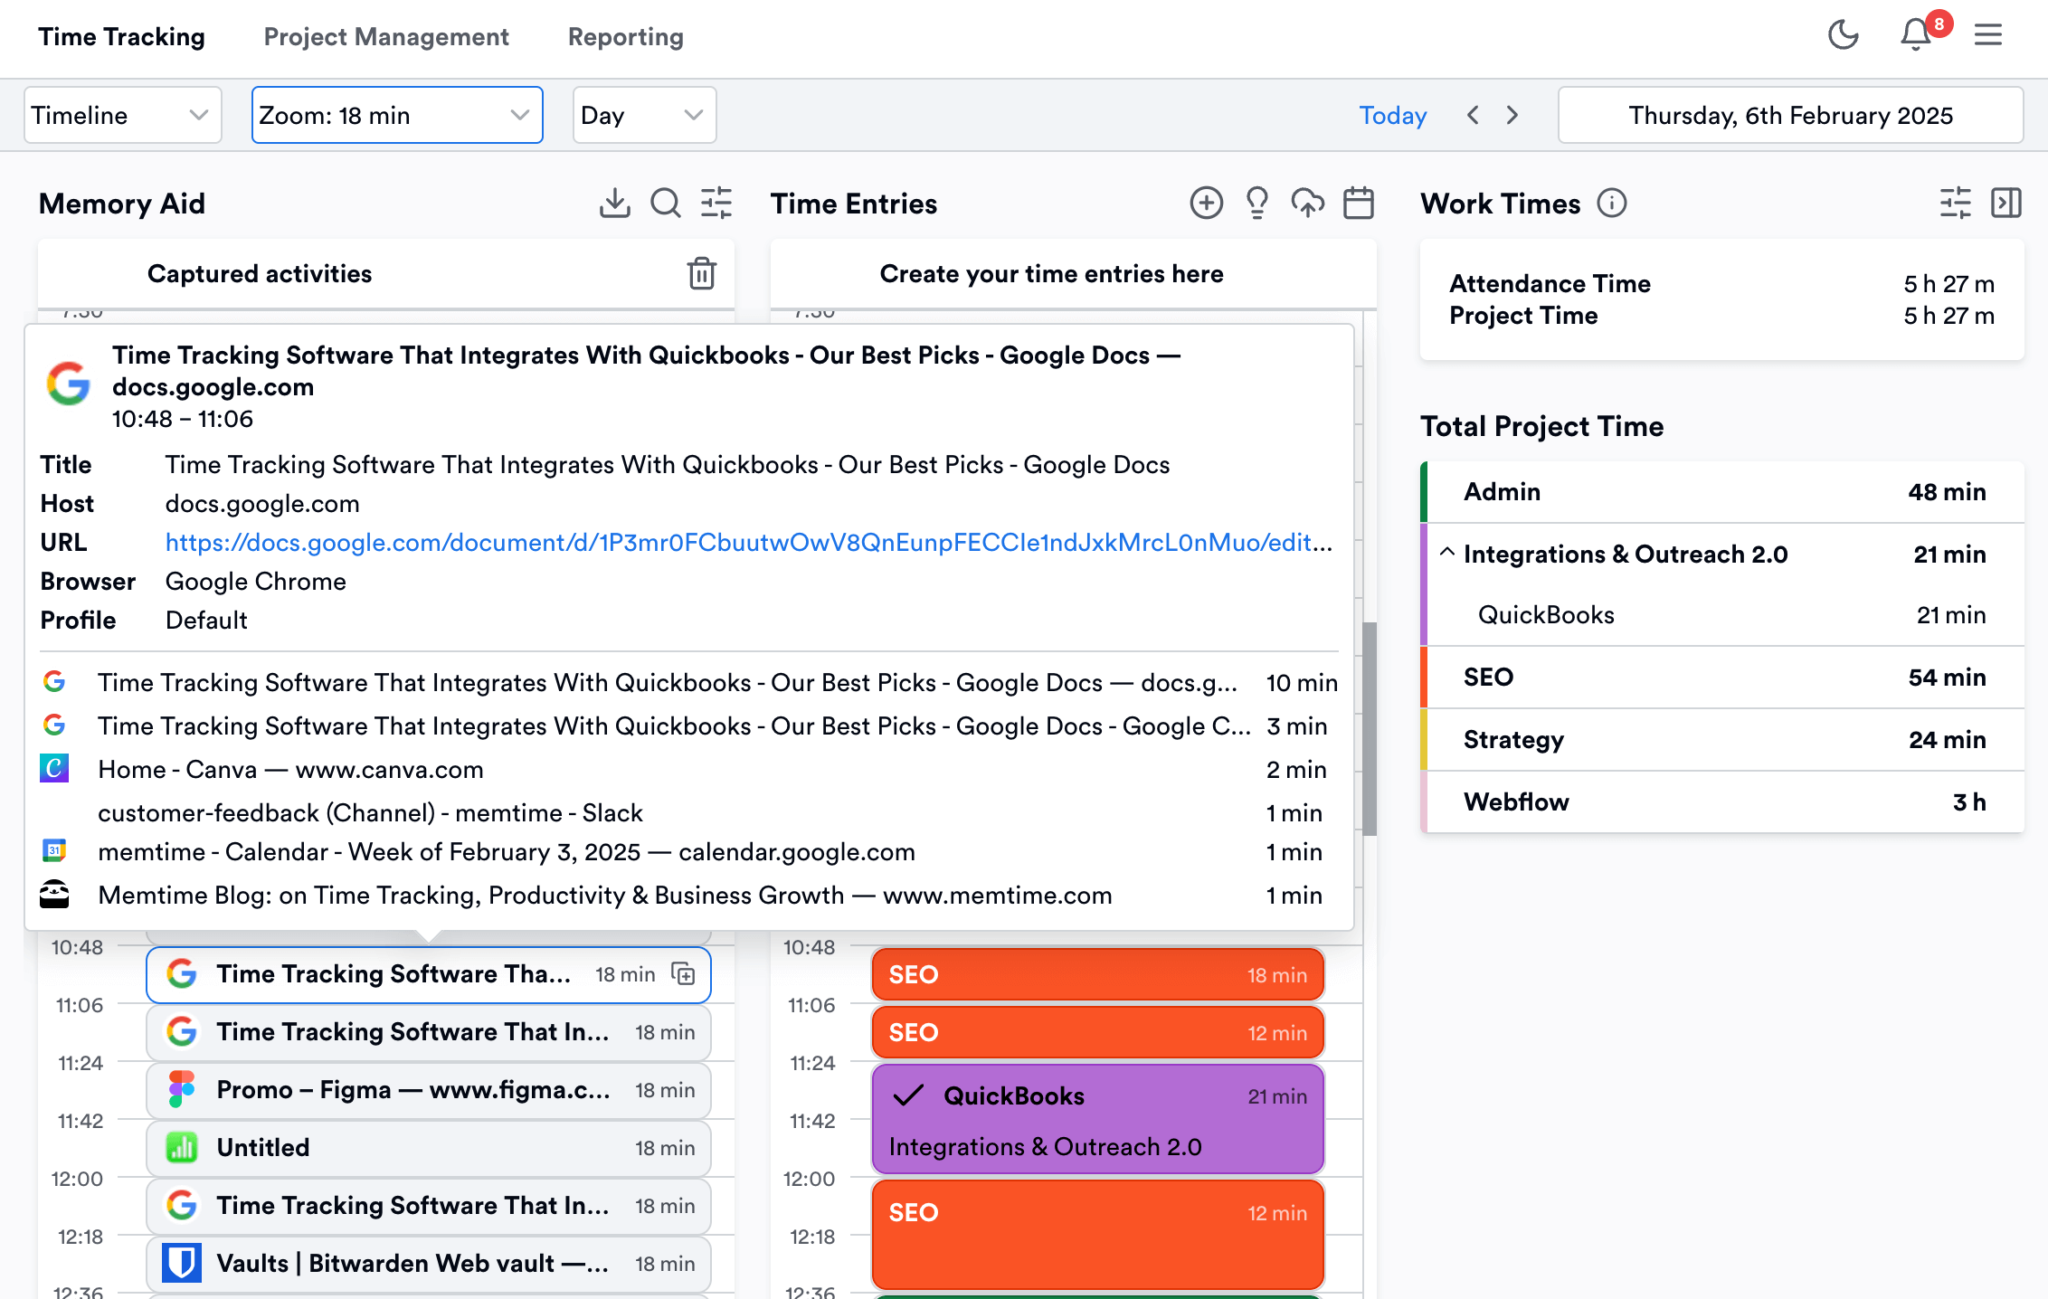Click customer-feedback Slack activity row
The height and width of the screenshot is (1299, 2048).
[x=688, y=813]
